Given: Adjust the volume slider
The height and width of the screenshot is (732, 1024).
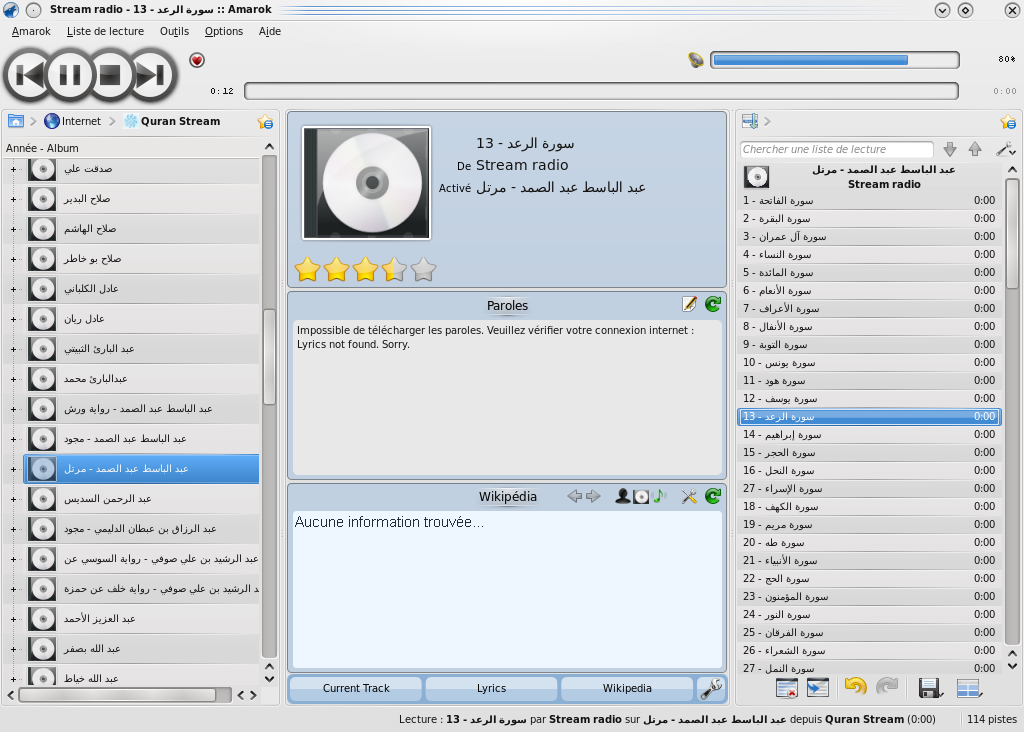Looking at the screenshot, I should tap(835, 60).
